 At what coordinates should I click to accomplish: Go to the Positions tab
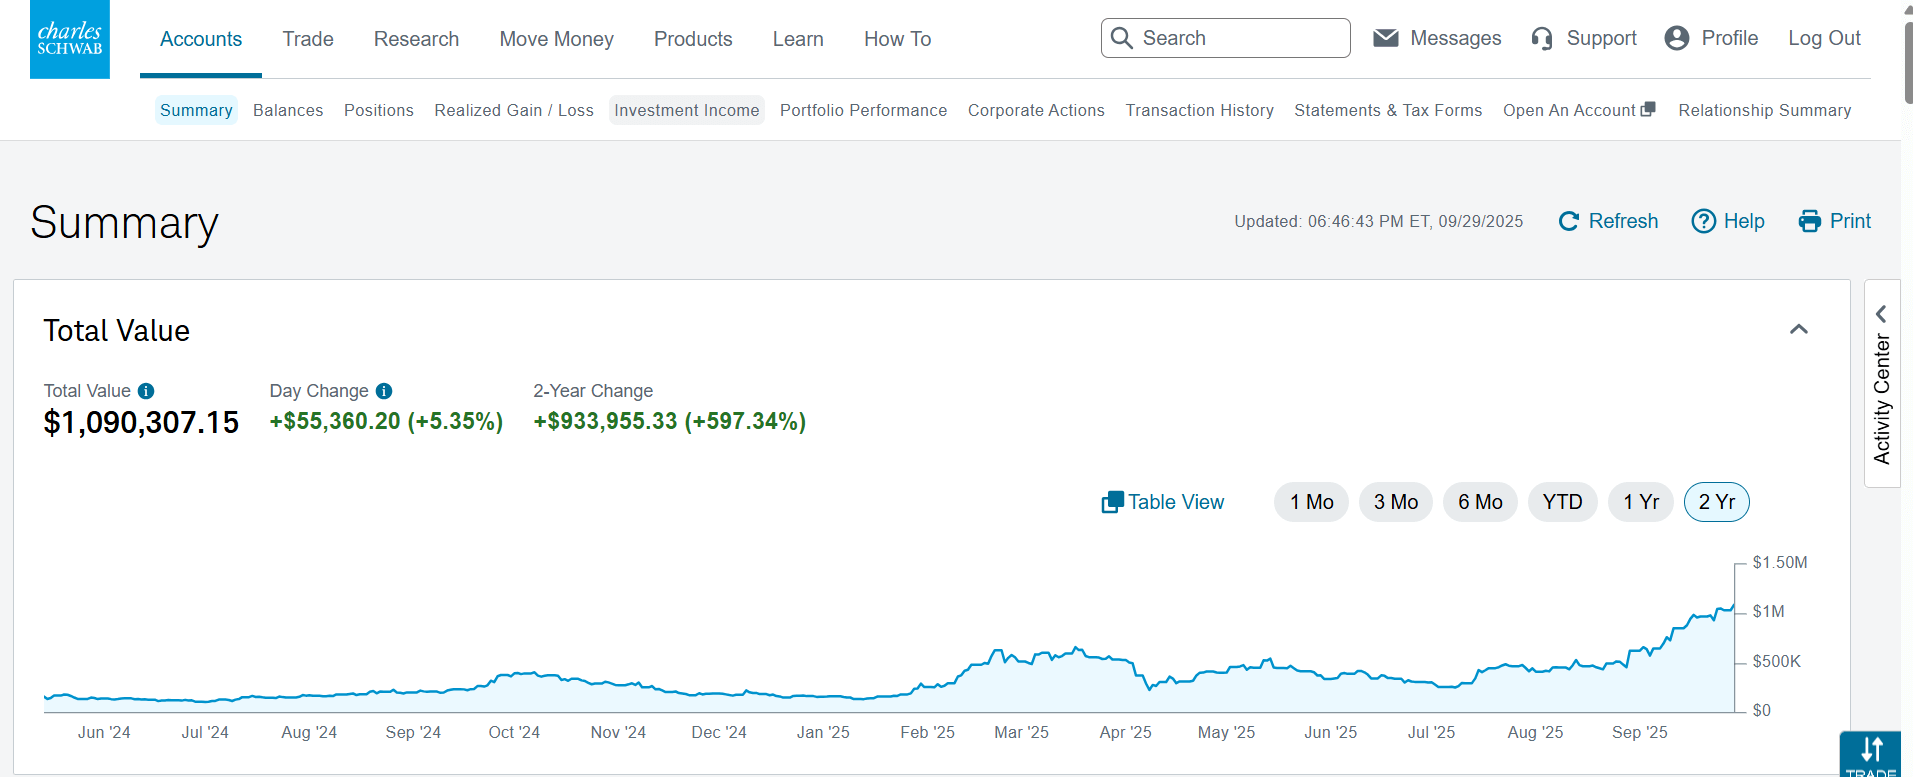click(x=378, y=110)
